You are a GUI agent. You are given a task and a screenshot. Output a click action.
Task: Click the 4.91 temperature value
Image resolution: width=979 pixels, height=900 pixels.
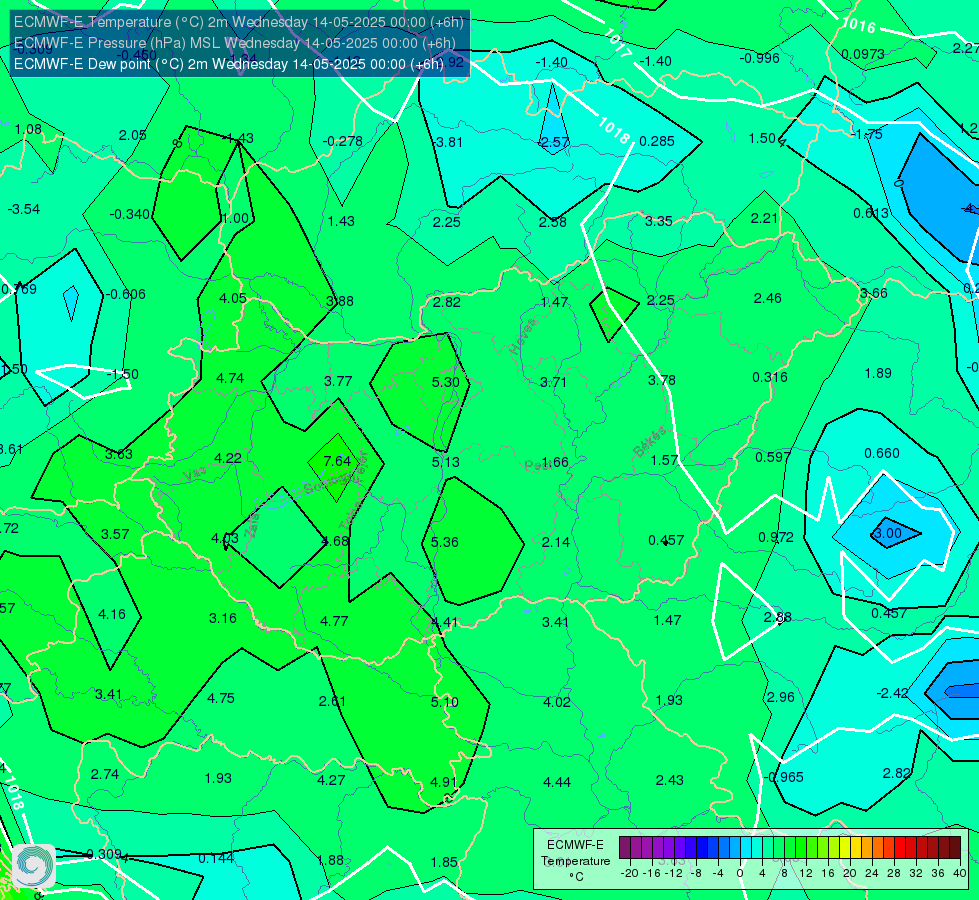point(444,782)
